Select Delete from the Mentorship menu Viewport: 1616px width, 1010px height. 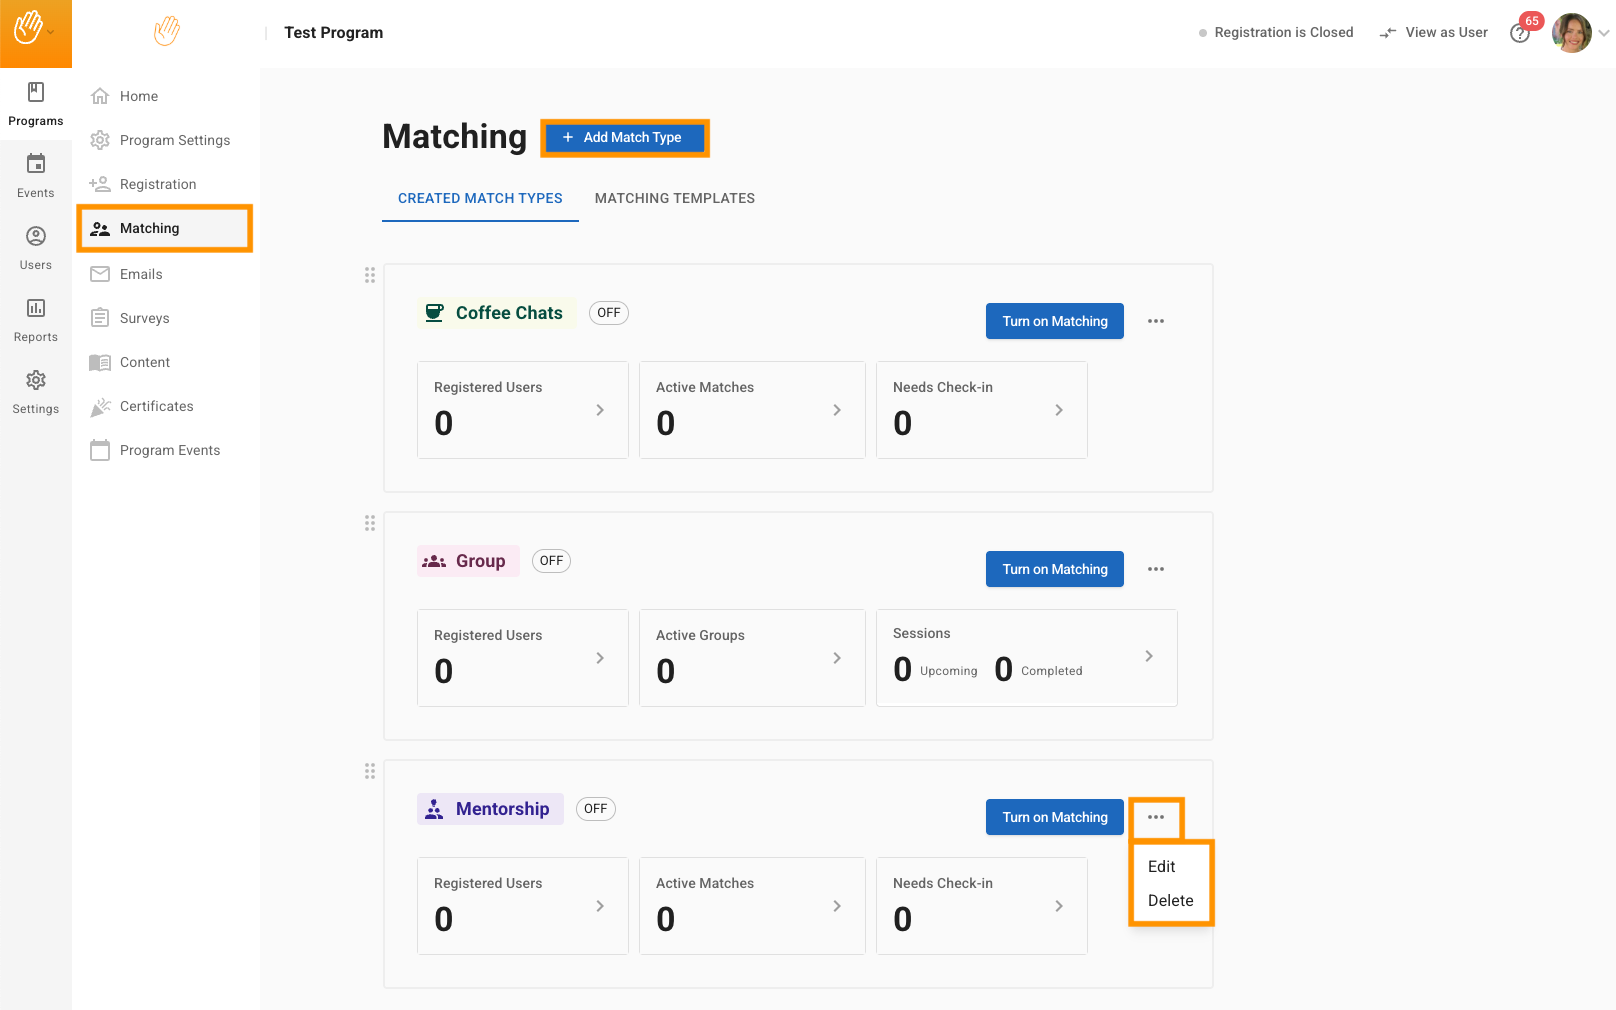(x=1170, y=901)
